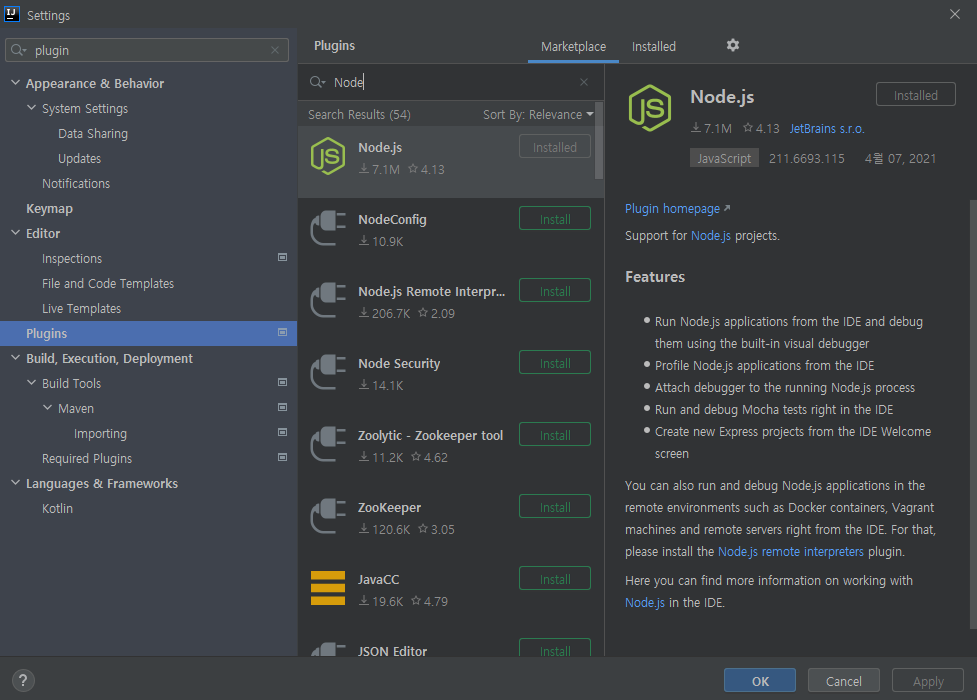This screenshot has height=700, width=977.
Task: Click the settings search magnifier icon
Action: point(19,50)
